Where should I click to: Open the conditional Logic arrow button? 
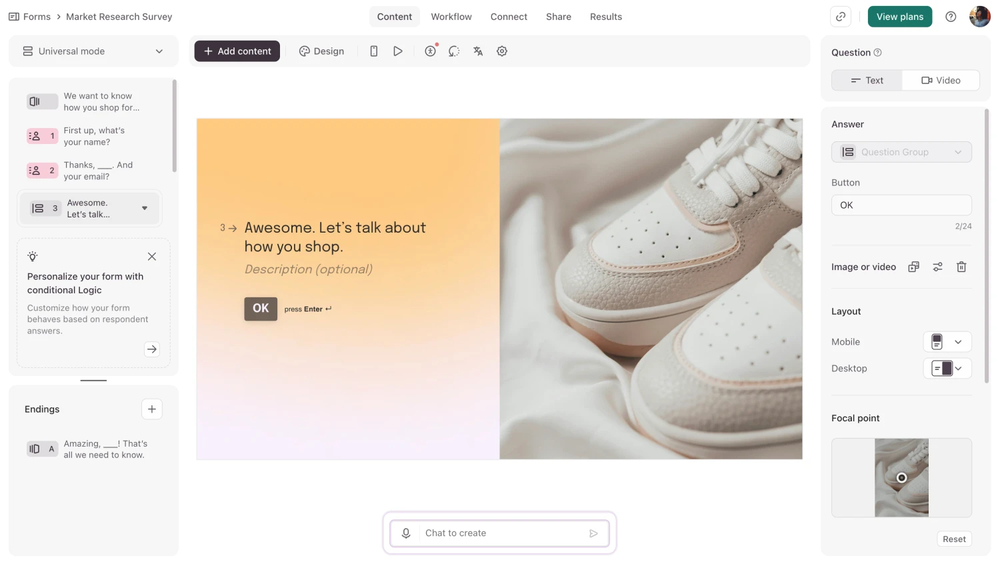tap(152, 349)
